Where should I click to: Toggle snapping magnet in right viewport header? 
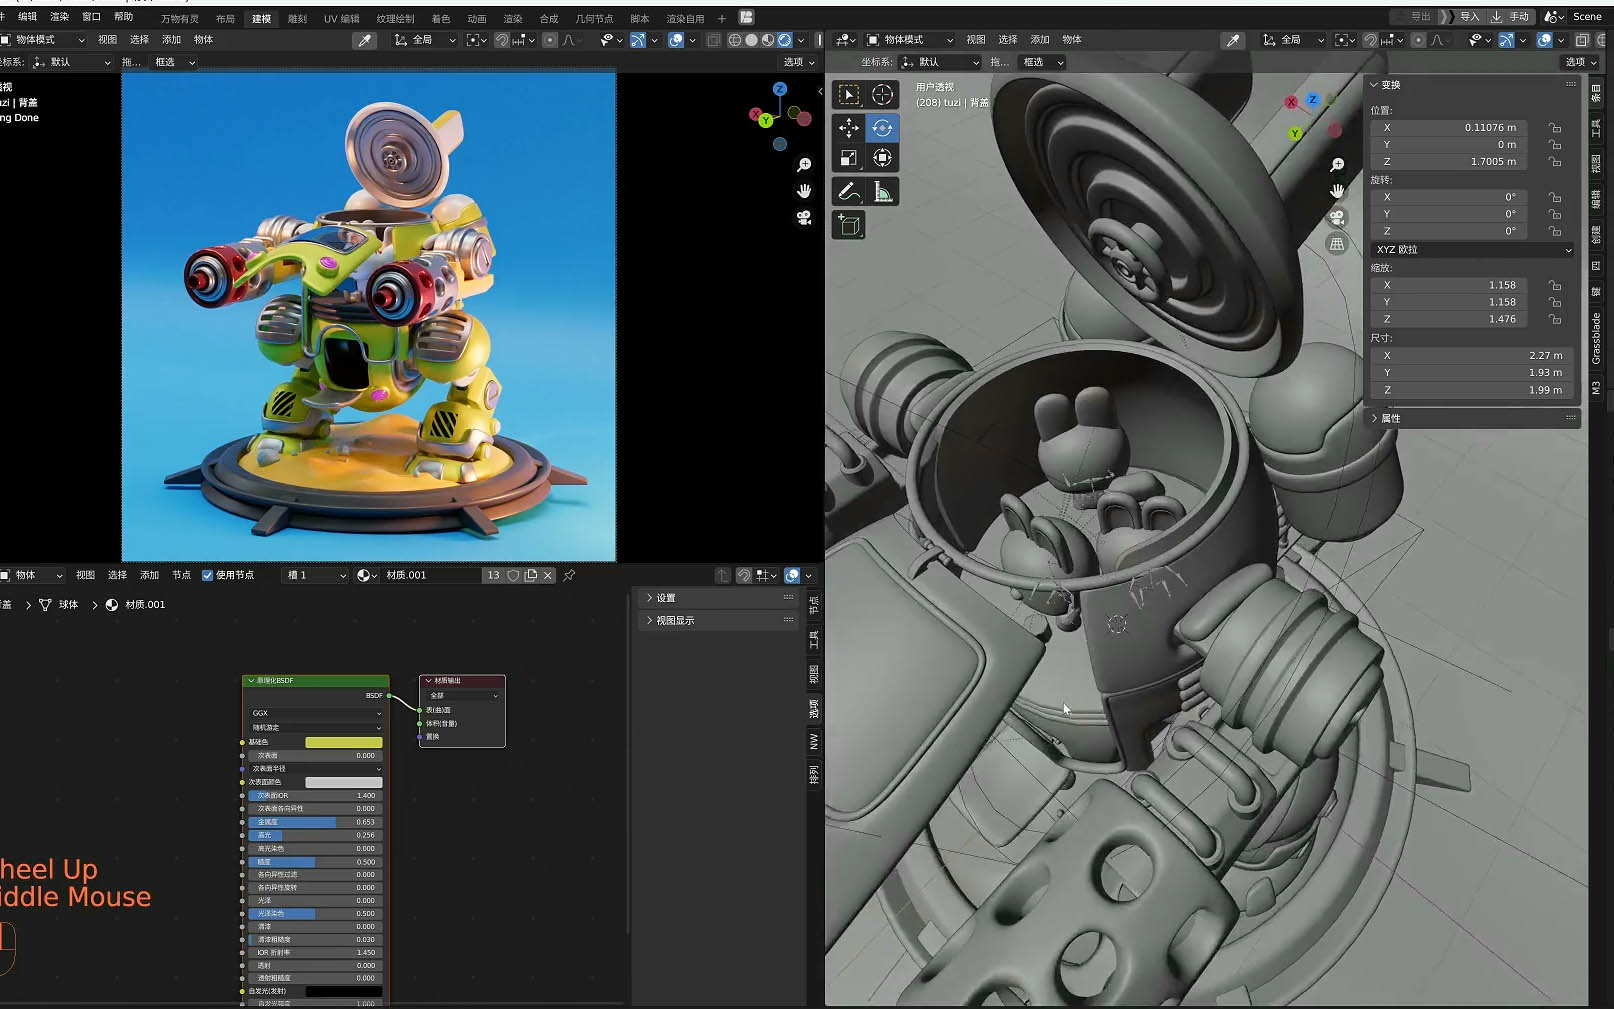coord(1371,40)
